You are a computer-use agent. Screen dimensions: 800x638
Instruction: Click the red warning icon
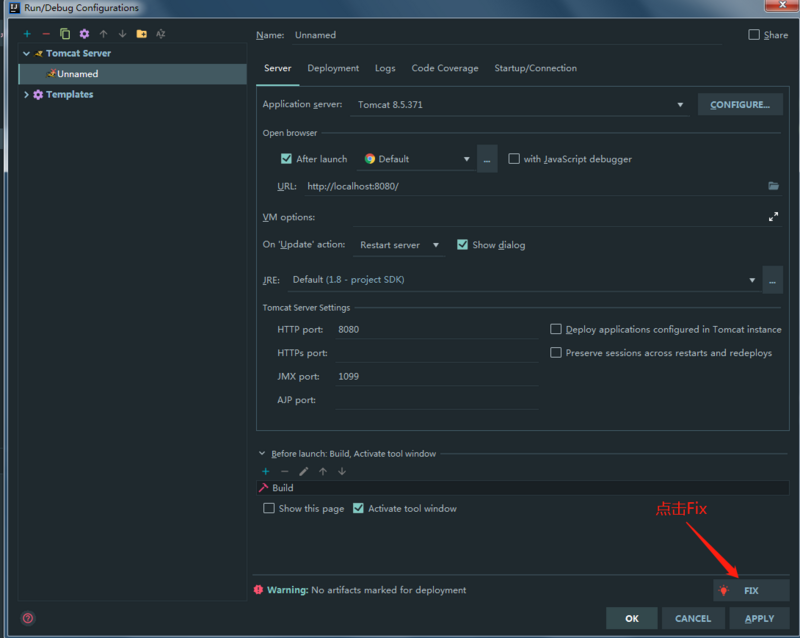(258, 590)
